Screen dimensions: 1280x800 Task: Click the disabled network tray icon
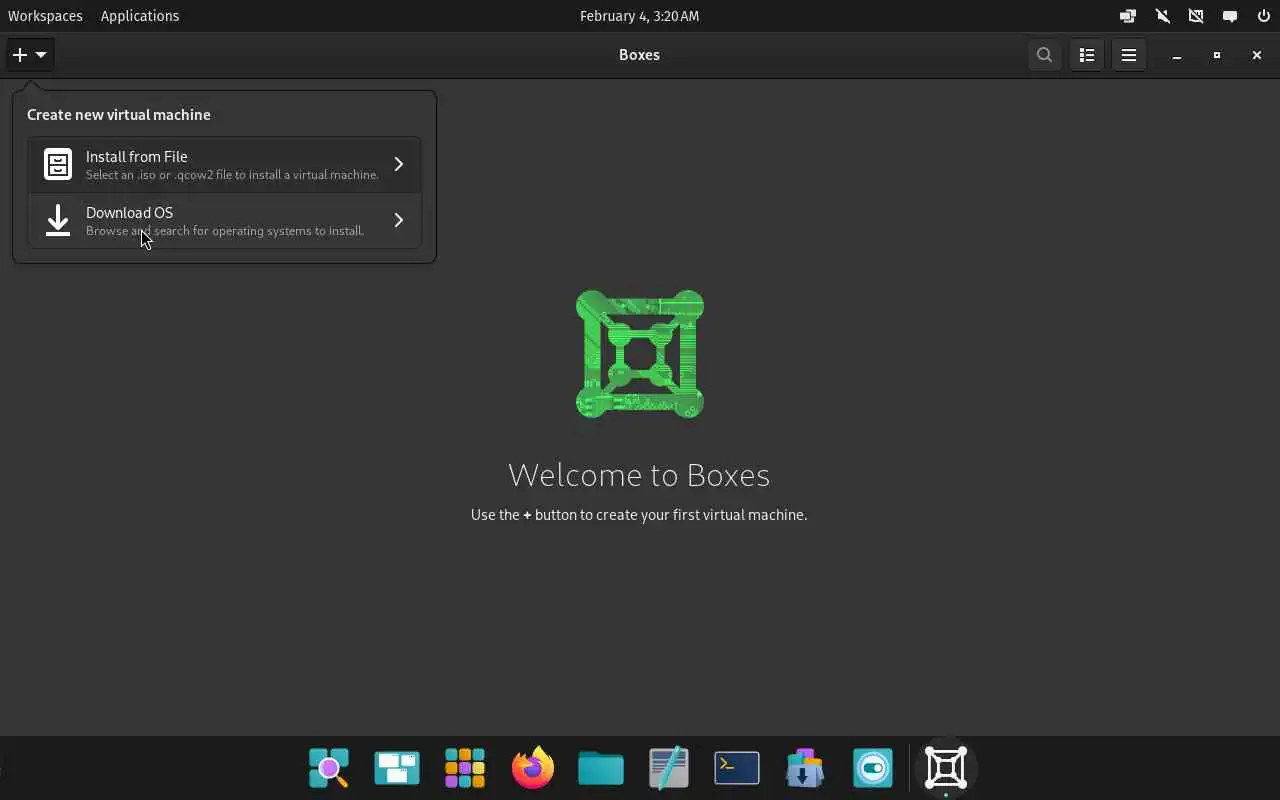1196,16
